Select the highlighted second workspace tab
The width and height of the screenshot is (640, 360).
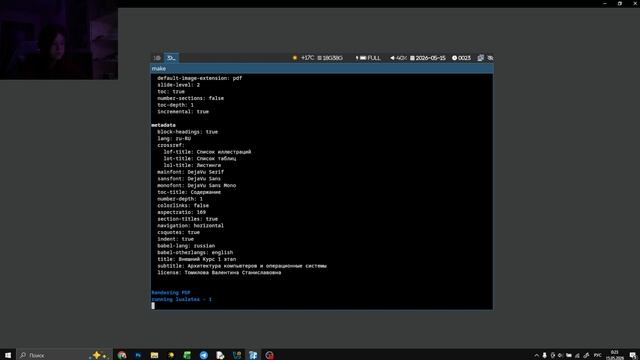[x=171, y=58]
